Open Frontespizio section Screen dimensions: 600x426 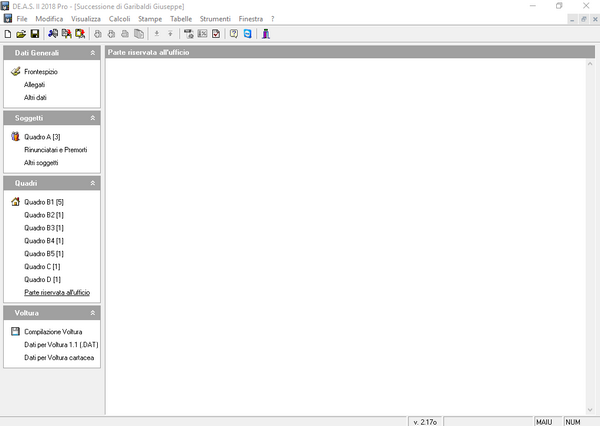click(x=41, y=72)
